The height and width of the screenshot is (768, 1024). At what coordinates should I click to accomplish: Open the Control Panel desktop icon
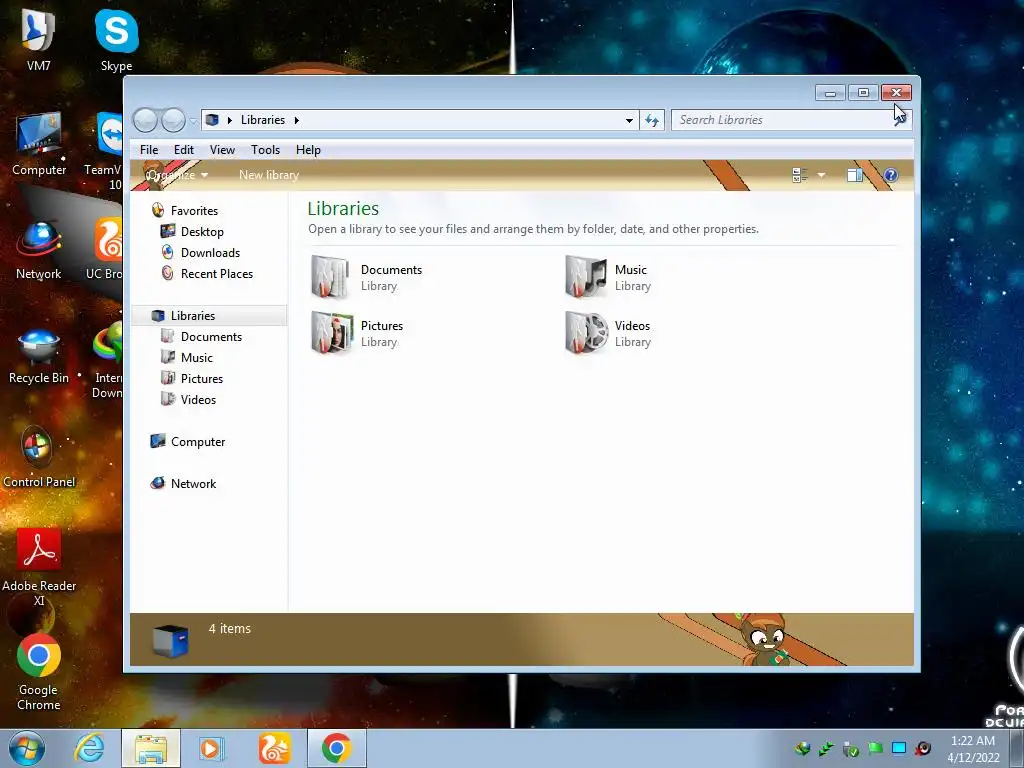tap(39, 457)
